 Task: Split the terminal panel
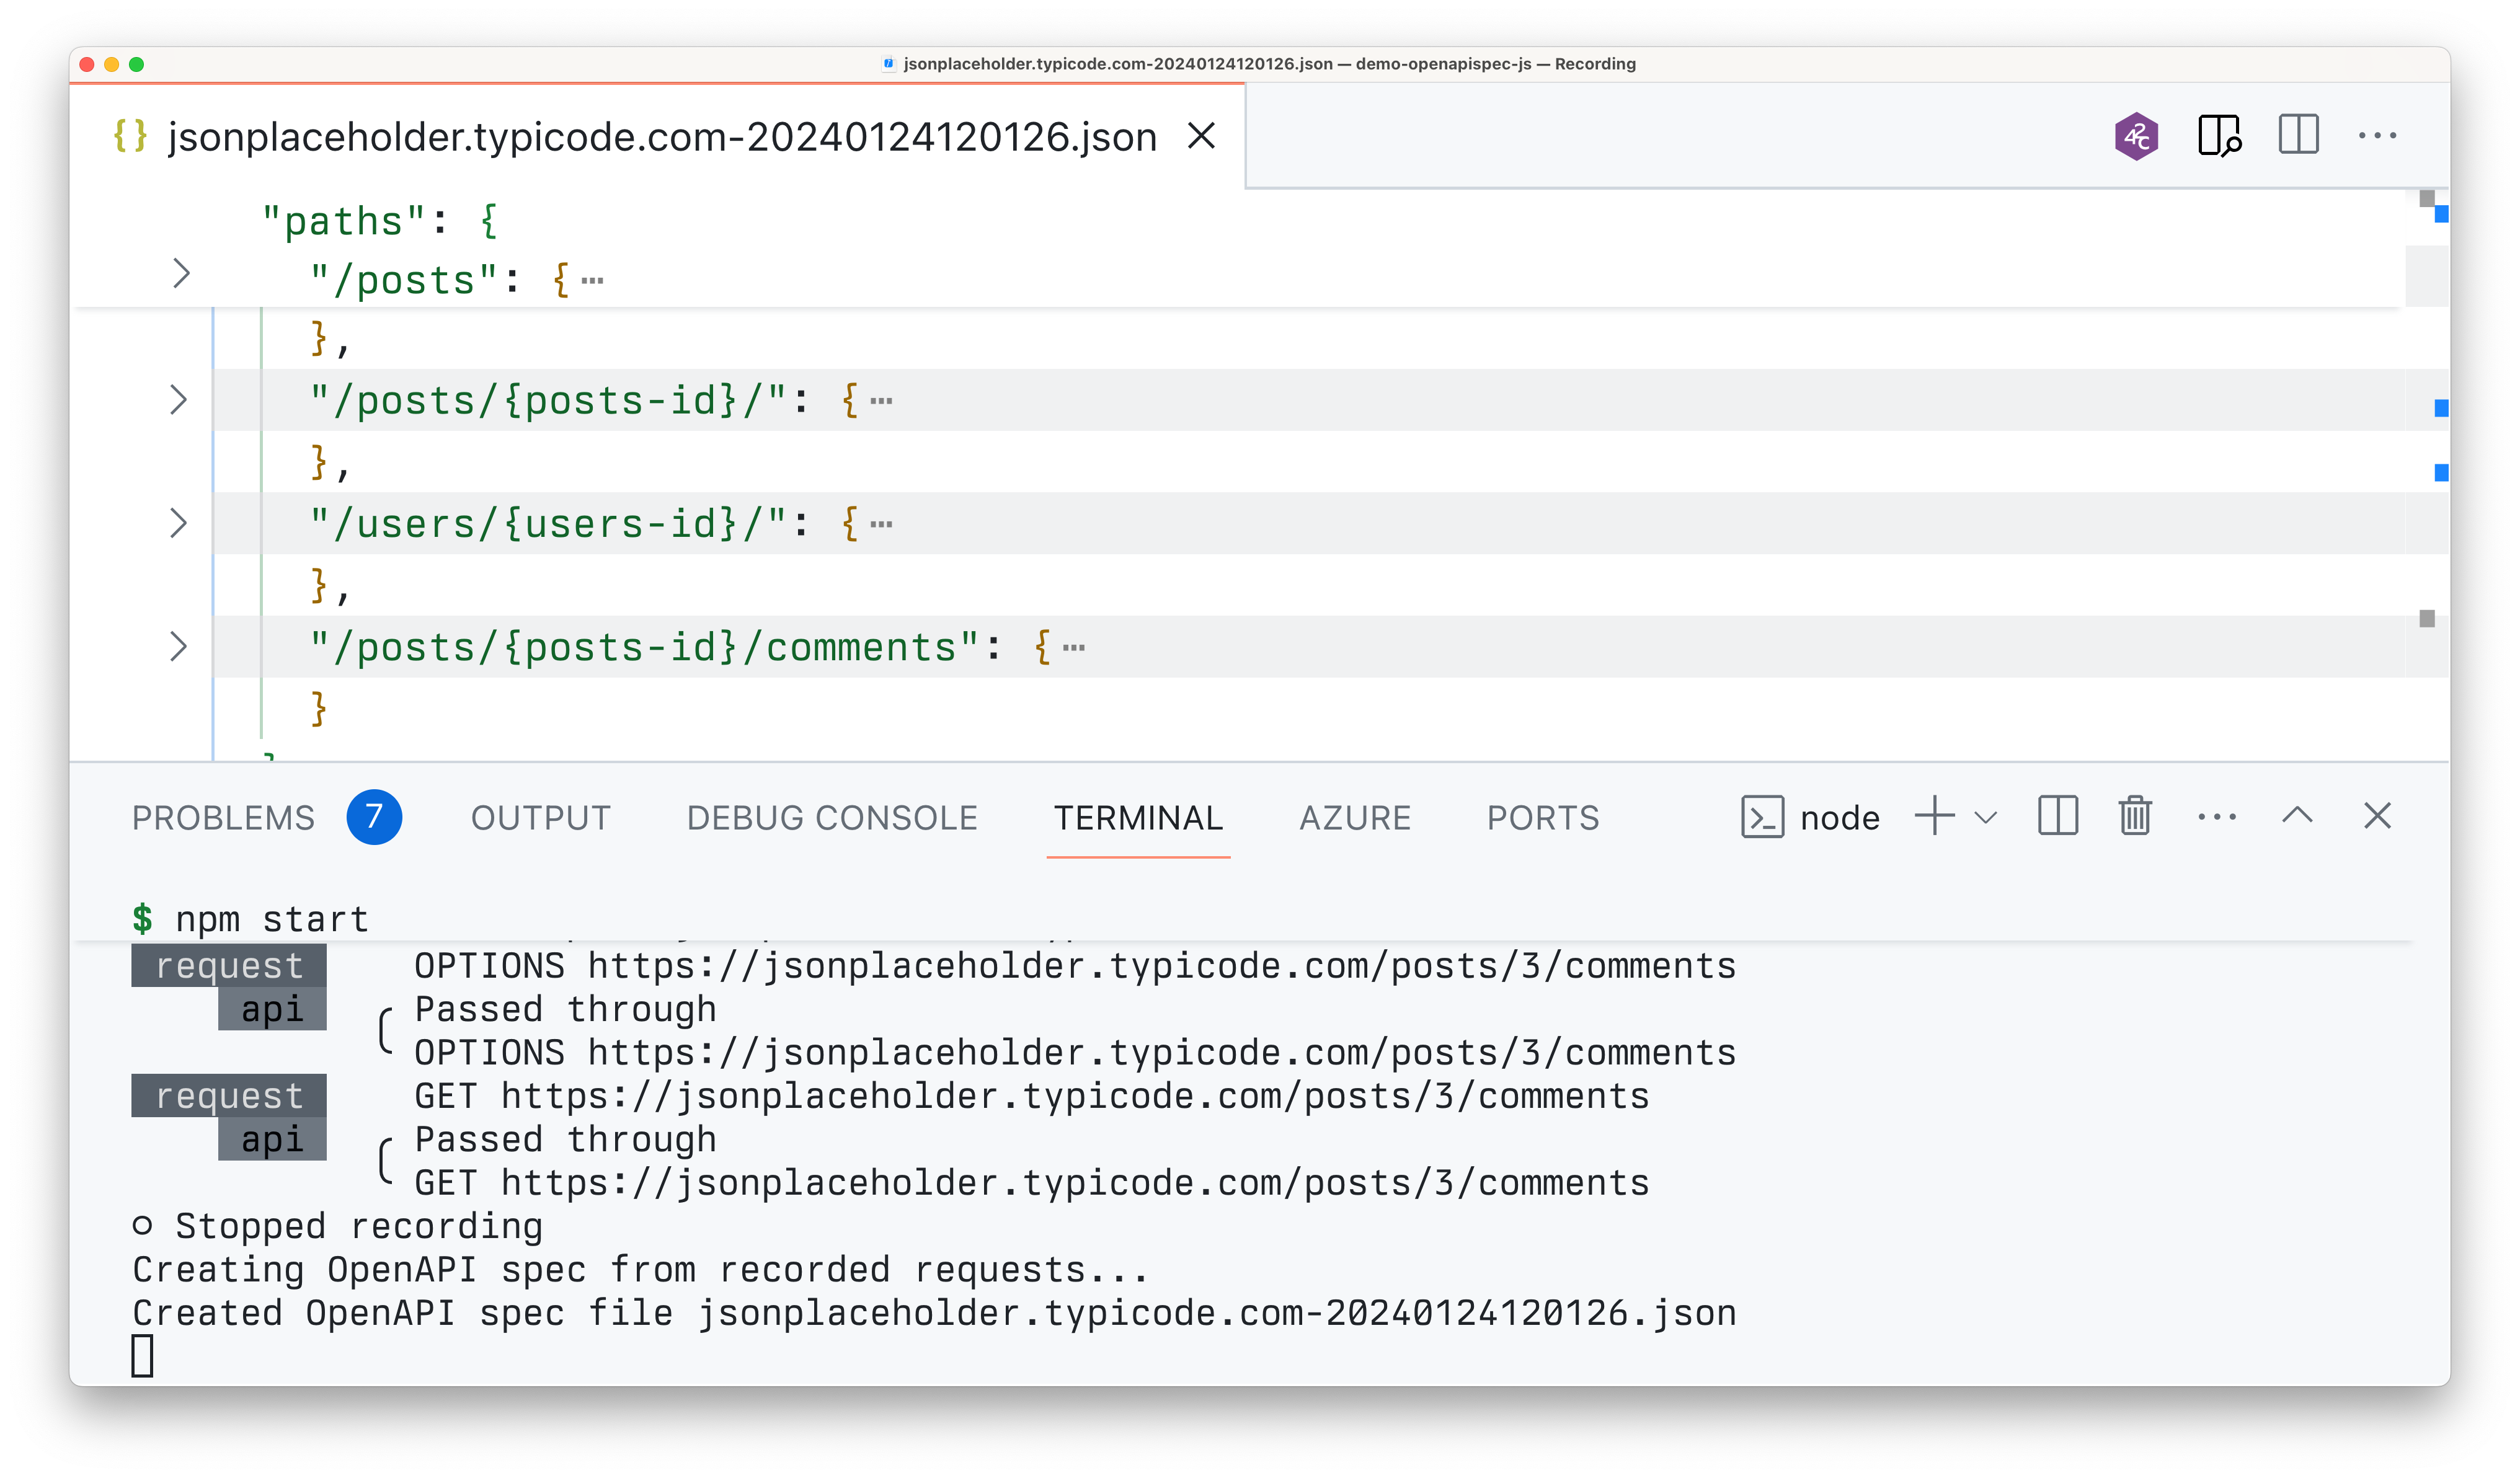pos(2055,816)
